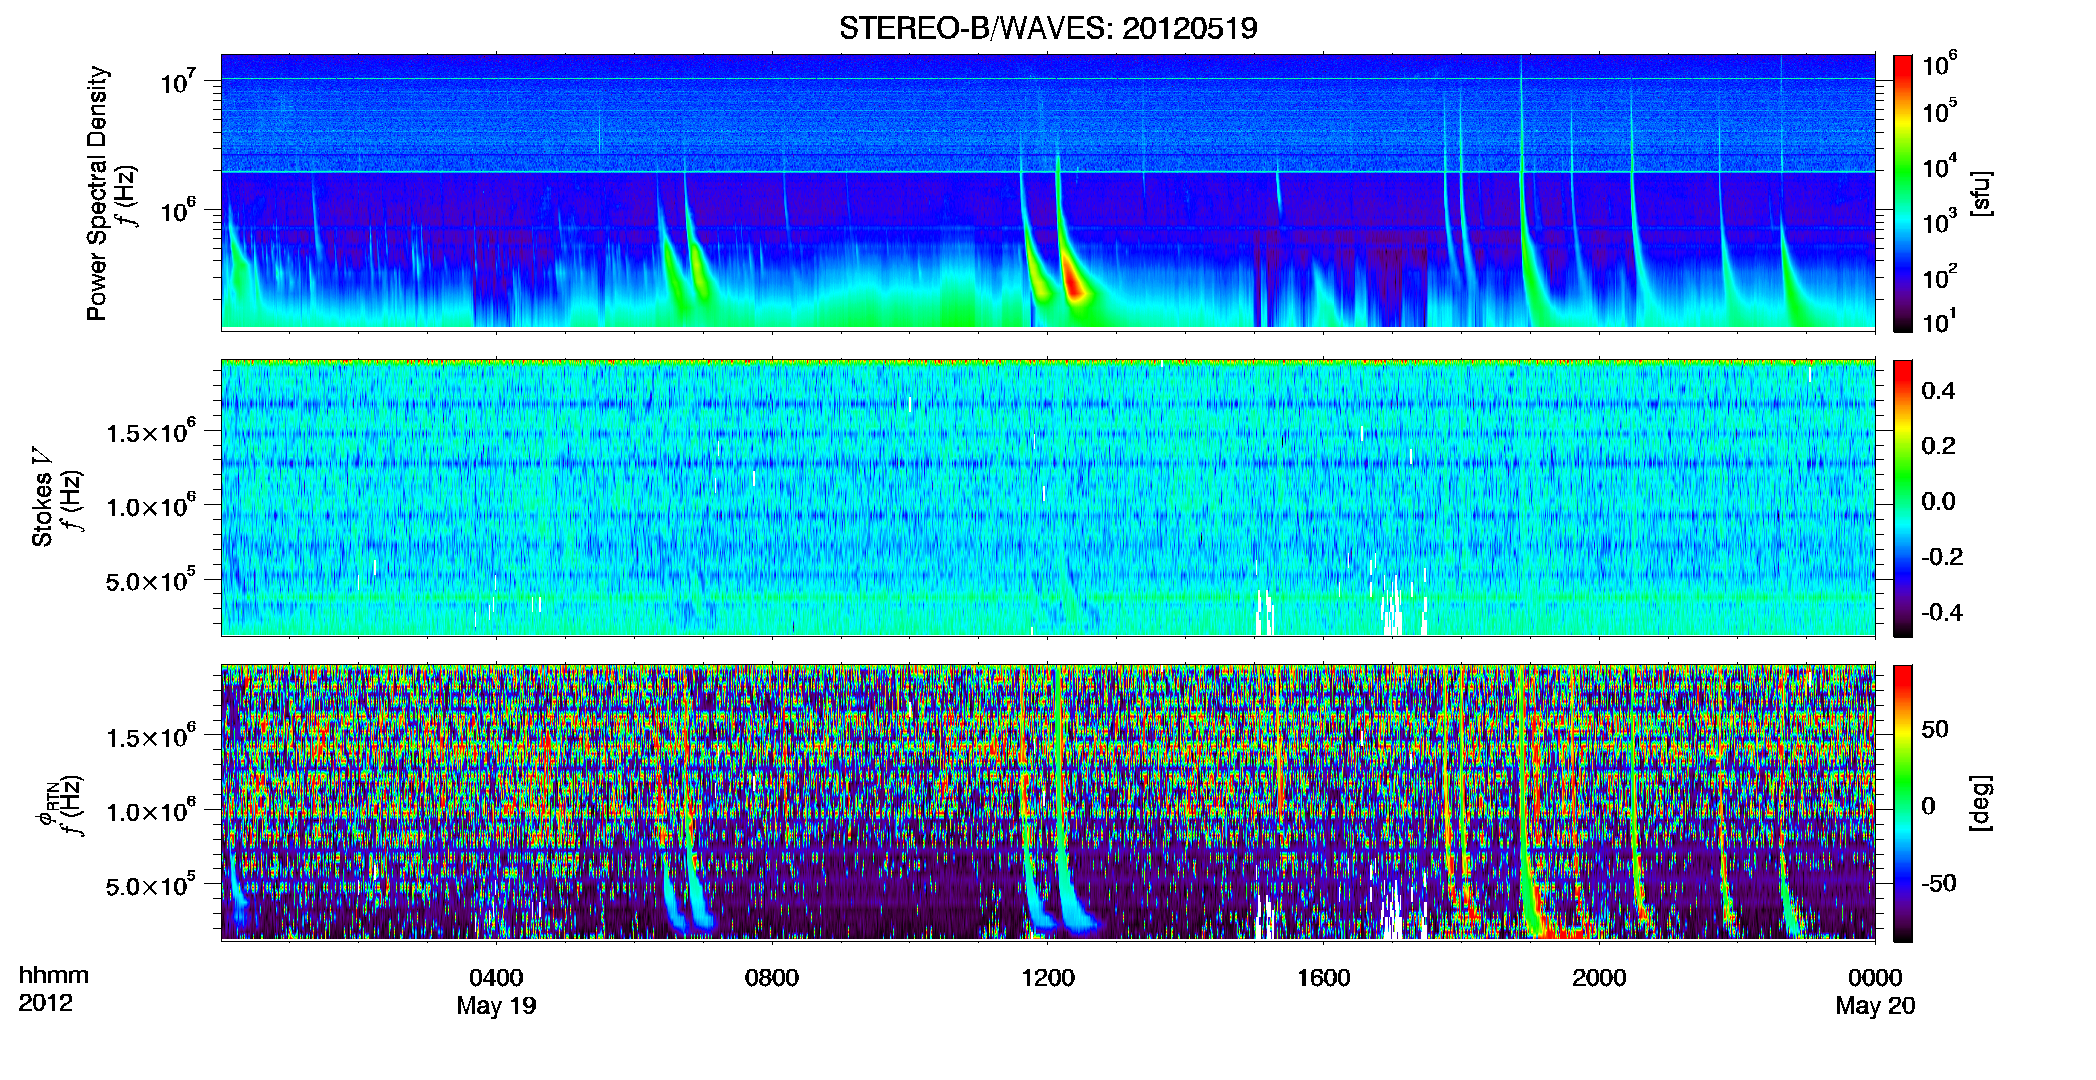Image resolution: width=2096 pixels, height=1080 pixels.
Task: Click the plot title STEREO-B/WAVES: 20120519
Action: [1048, 28]
